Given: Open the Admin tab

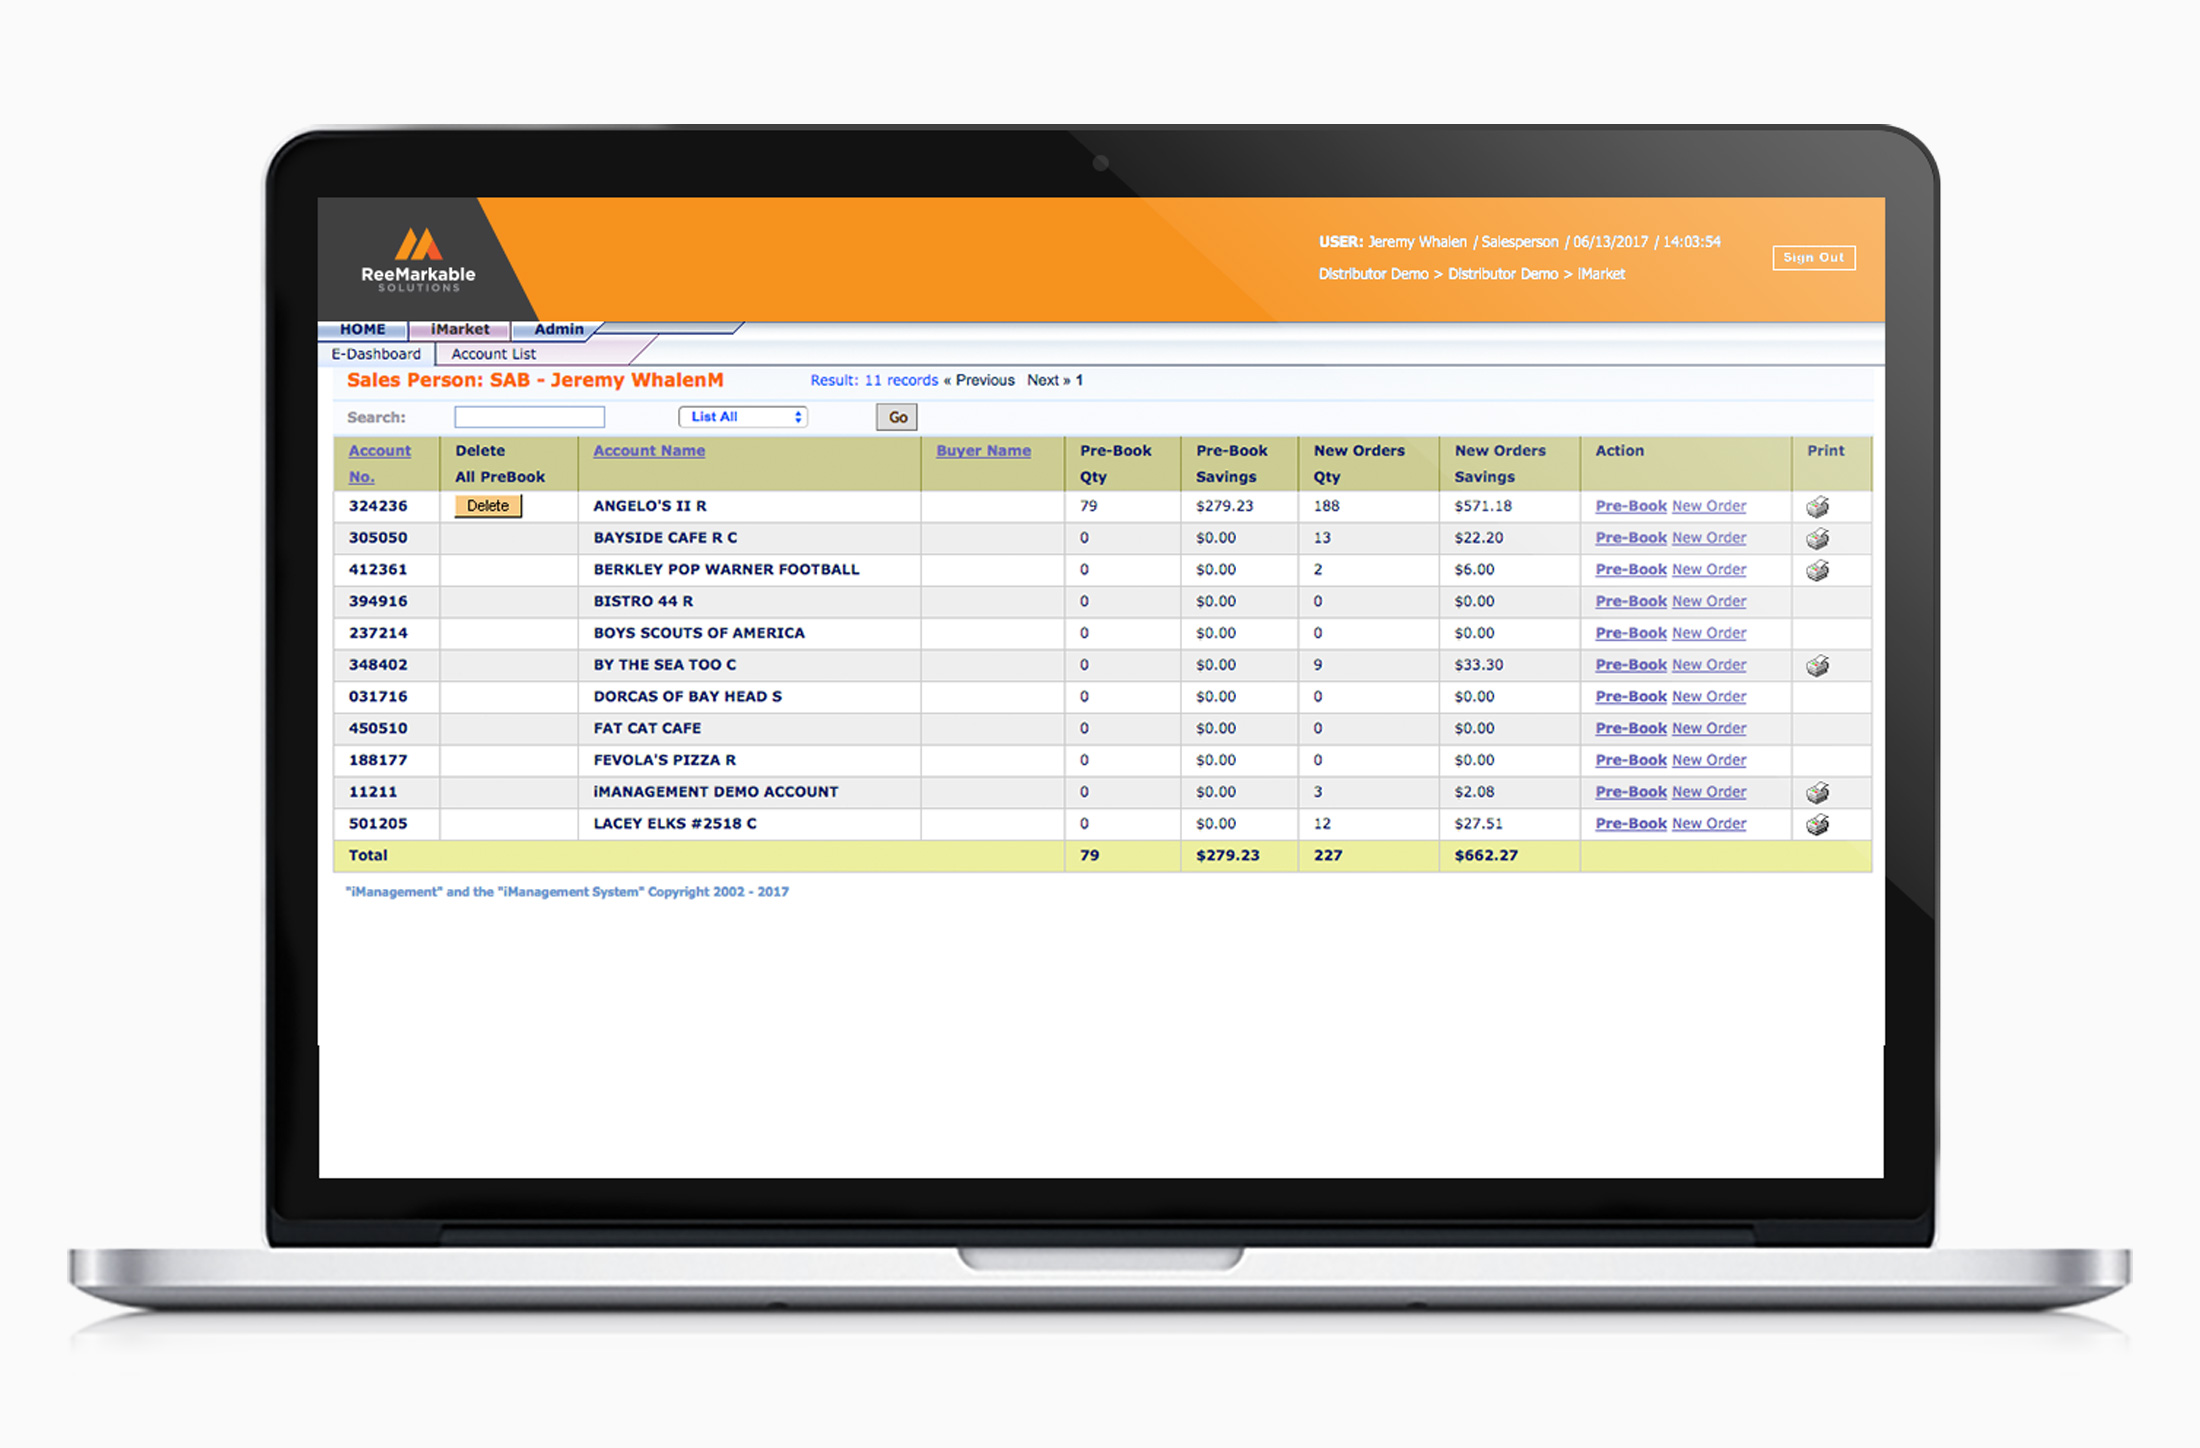Looking at the screenshot, I should coord(558,329).
